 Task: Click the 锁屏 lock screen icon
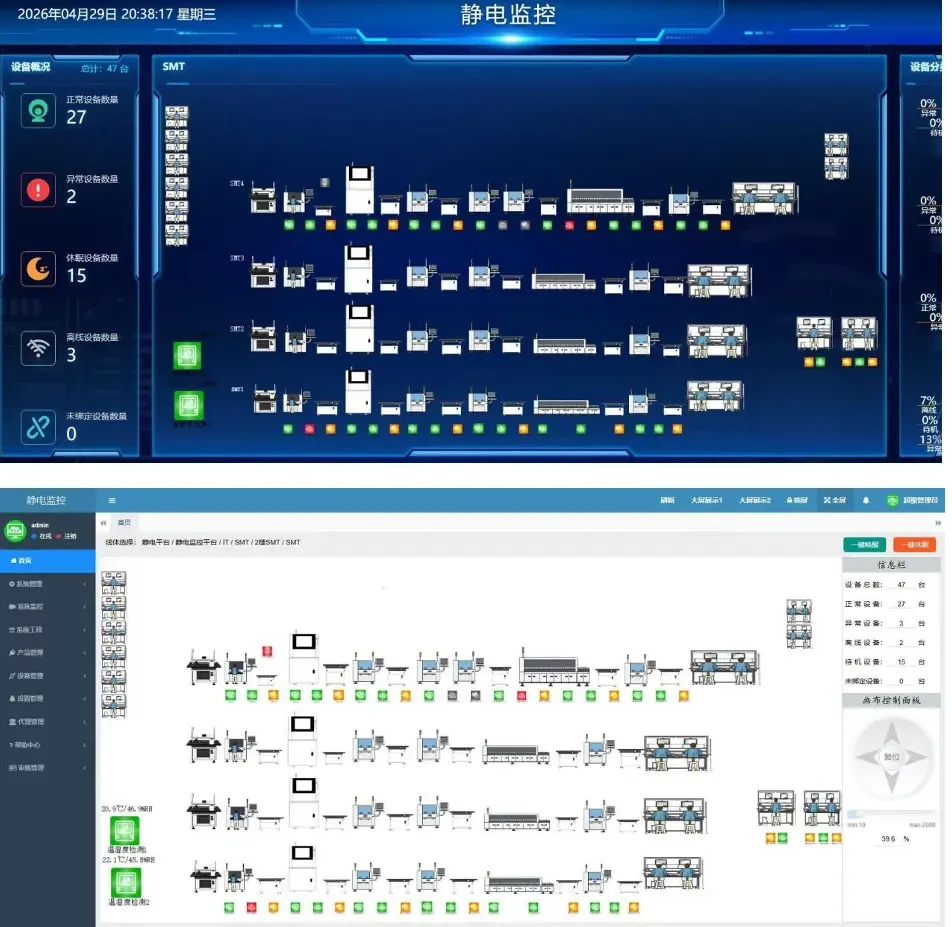797,500
